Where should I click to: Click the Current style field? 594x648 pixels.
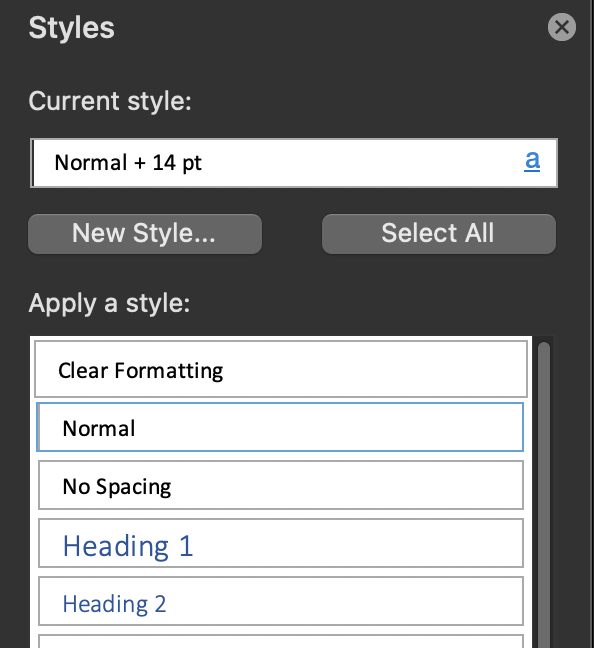(x=294, y=163)
